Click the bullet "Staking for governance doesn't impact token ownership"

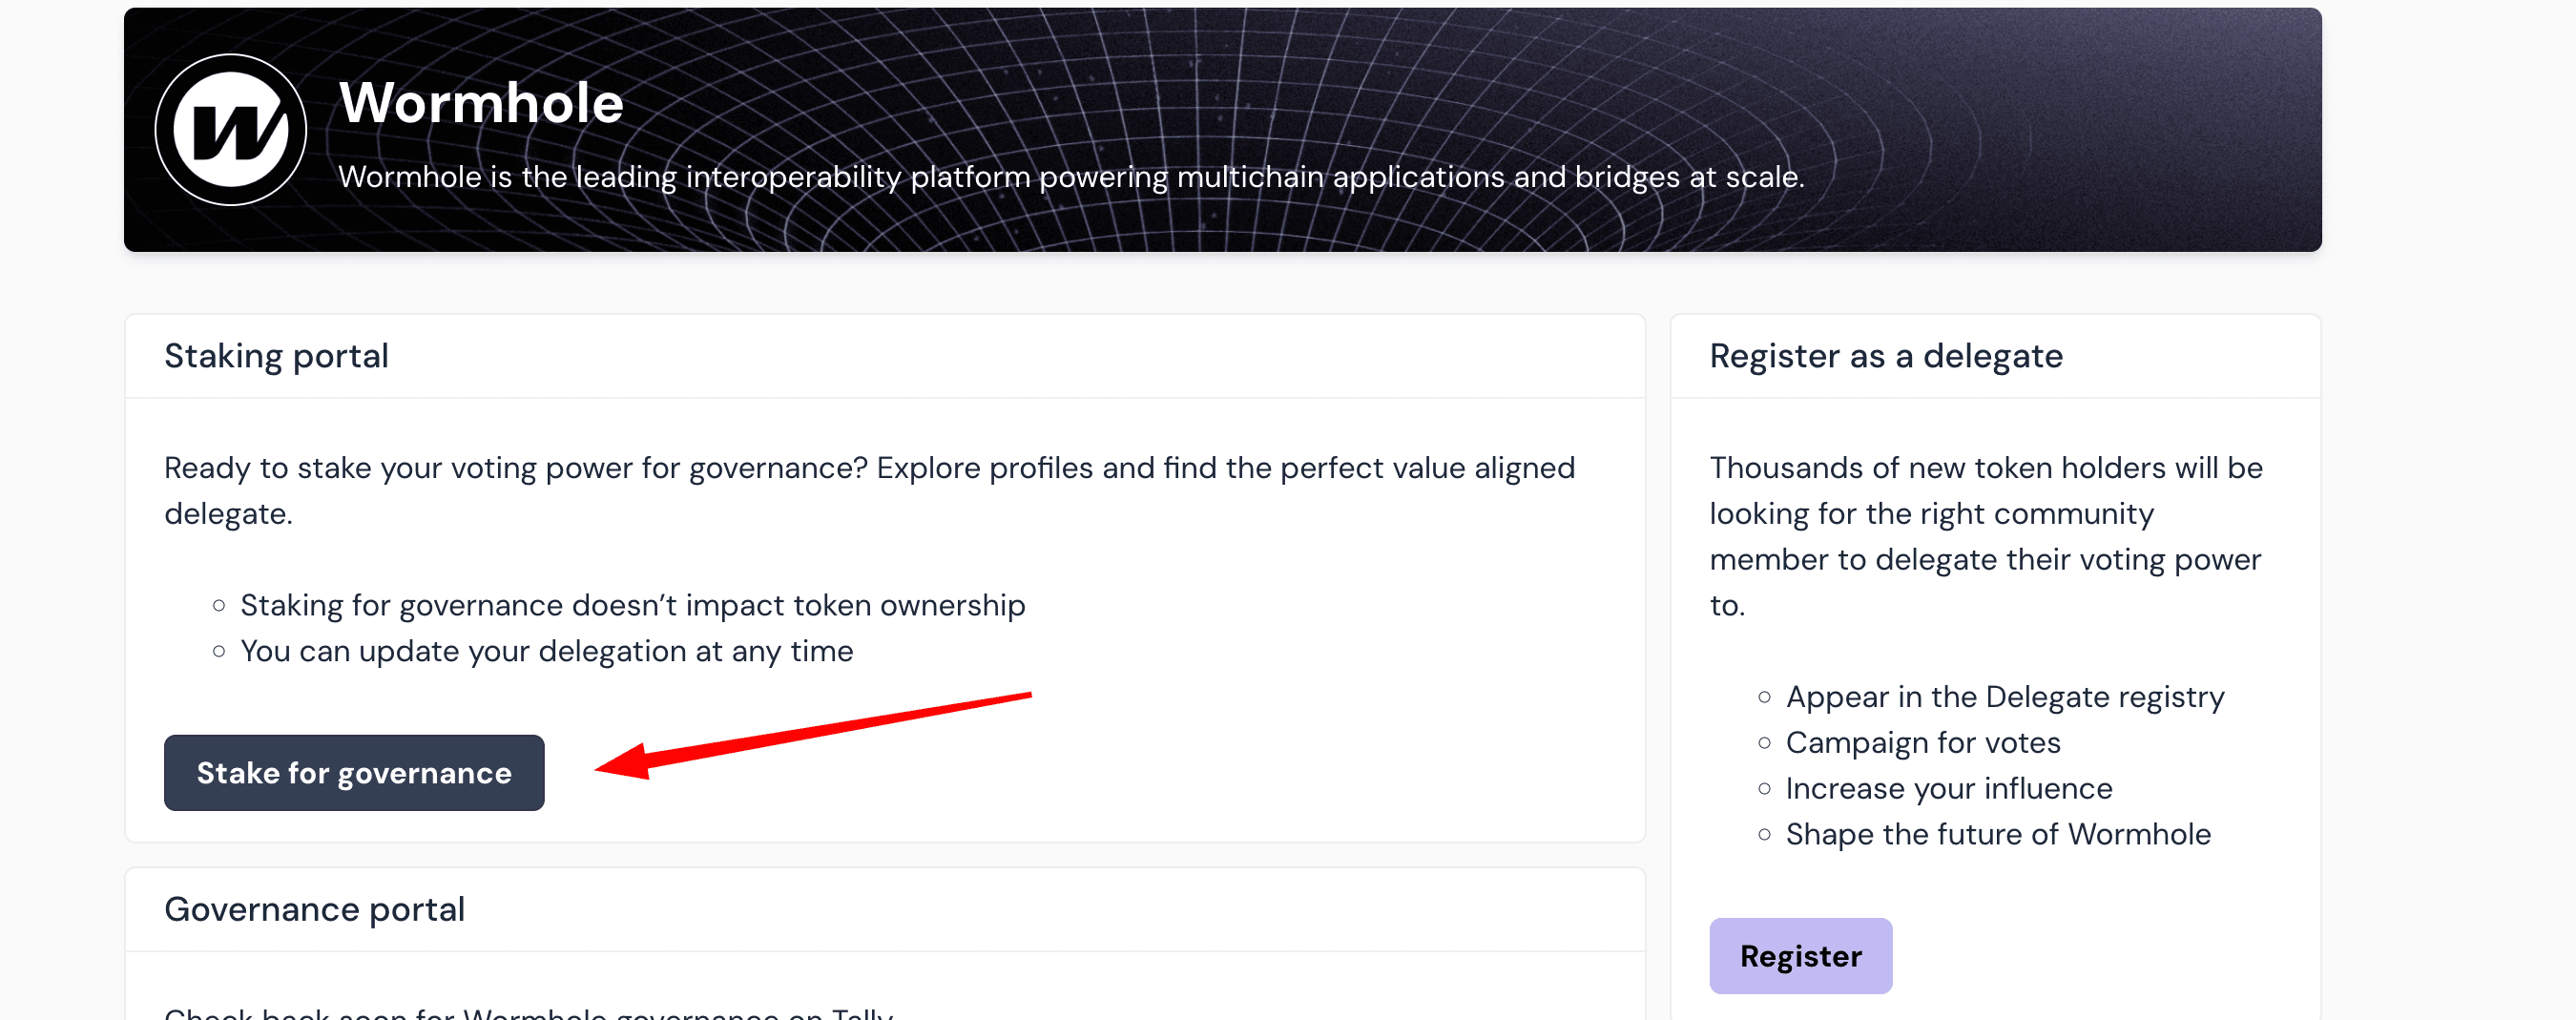(x=632, y=605)
